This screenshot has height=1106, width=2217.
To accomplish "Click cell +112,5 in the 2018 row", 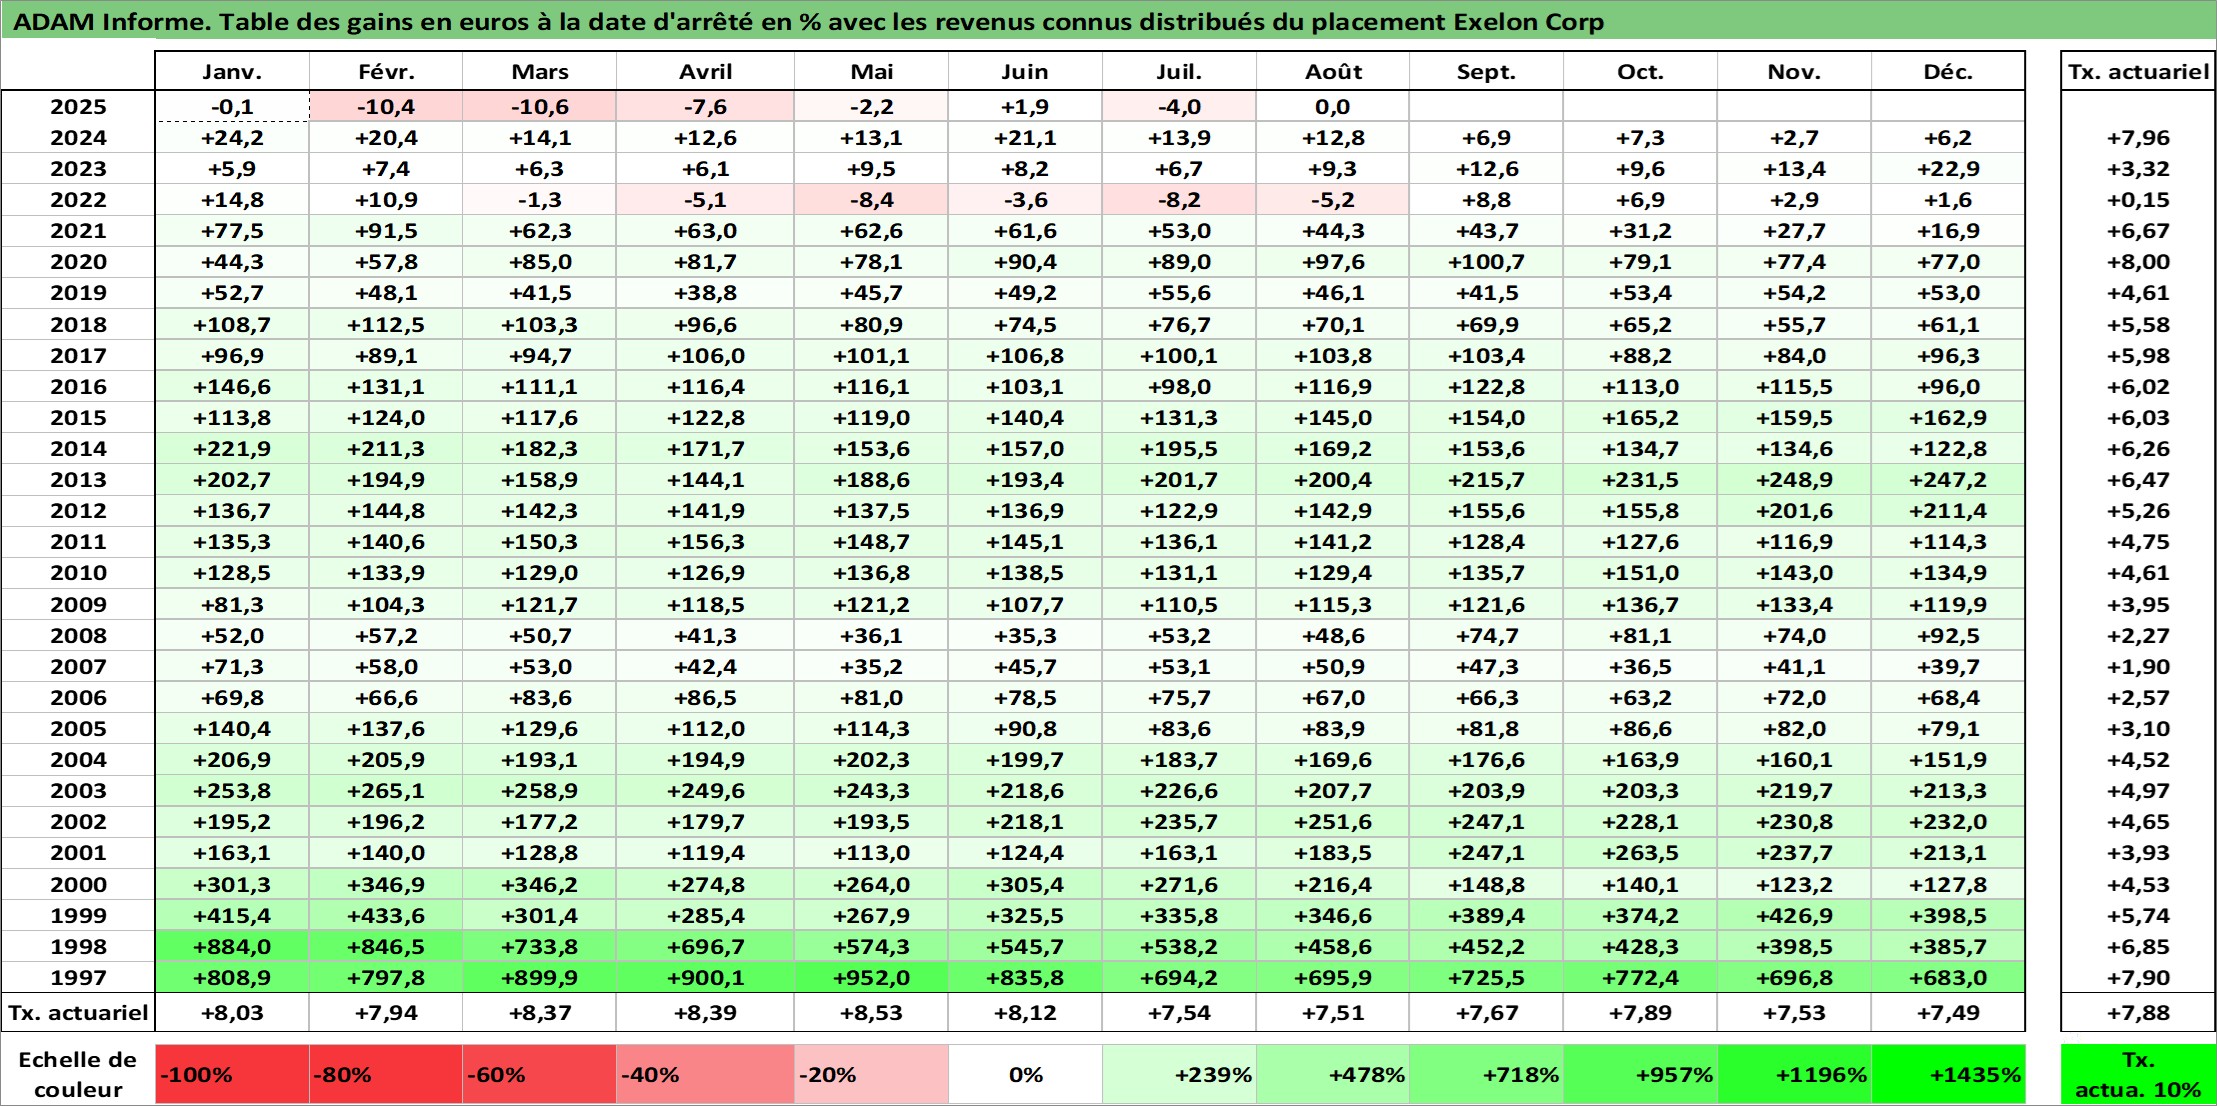I will pos(386,324).
